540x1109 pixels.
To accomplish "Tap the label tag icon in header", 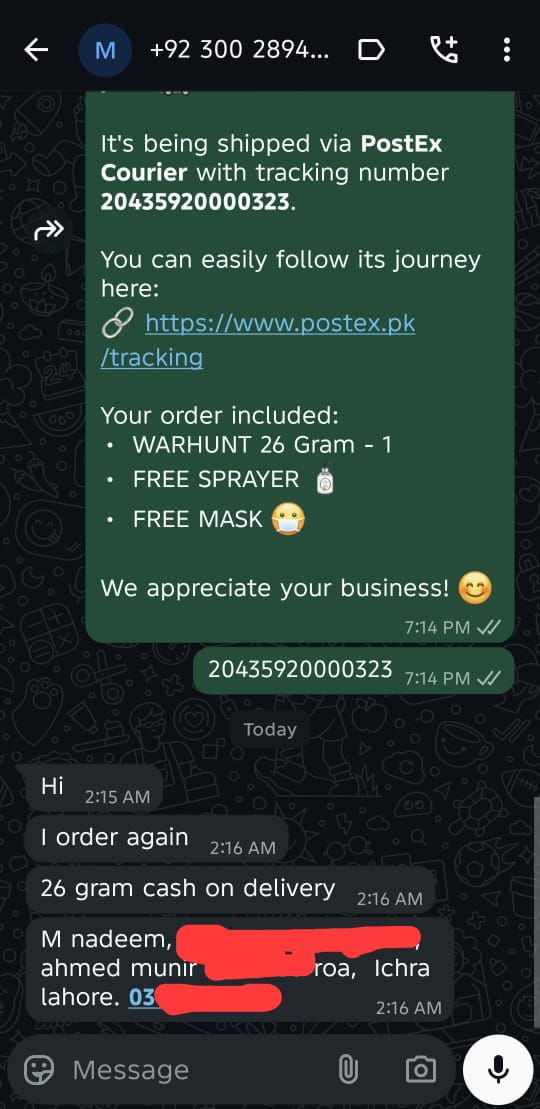I will [372, 50].
